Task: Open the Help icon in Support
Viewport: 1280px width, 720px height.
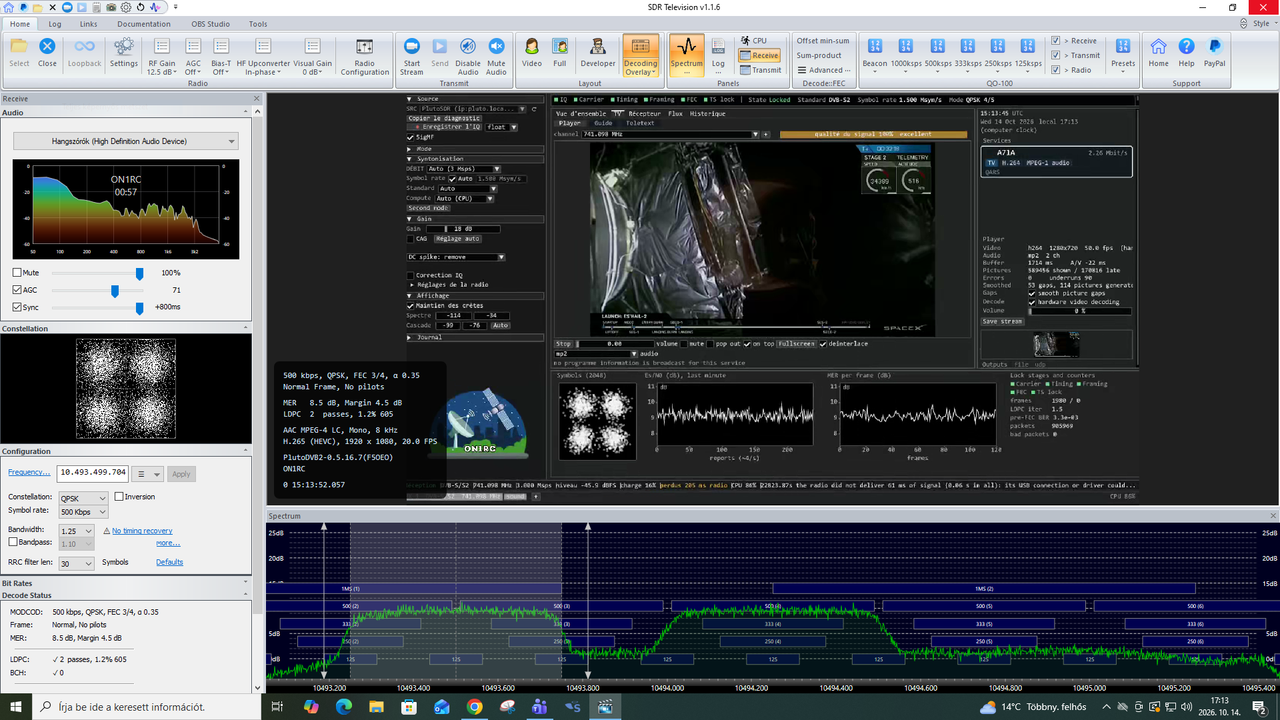Action: (1186, 52)
